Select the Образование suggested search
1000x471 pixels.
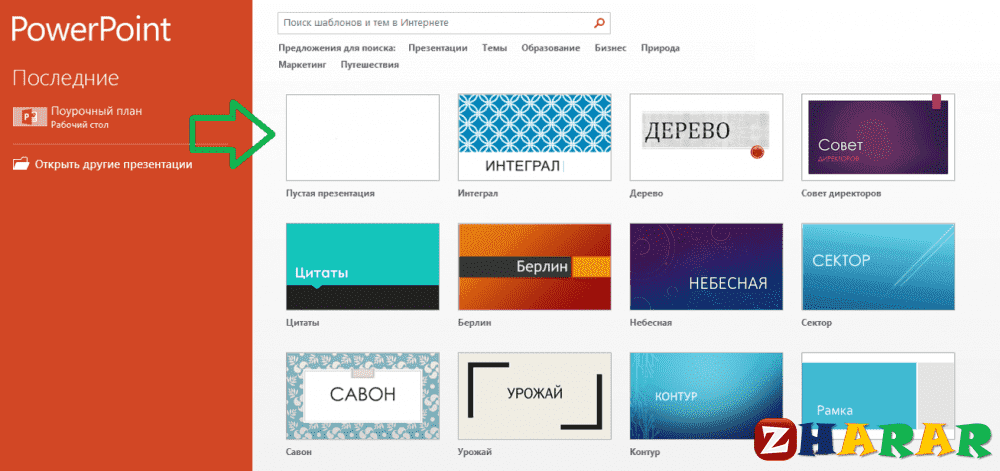point(550,48)
